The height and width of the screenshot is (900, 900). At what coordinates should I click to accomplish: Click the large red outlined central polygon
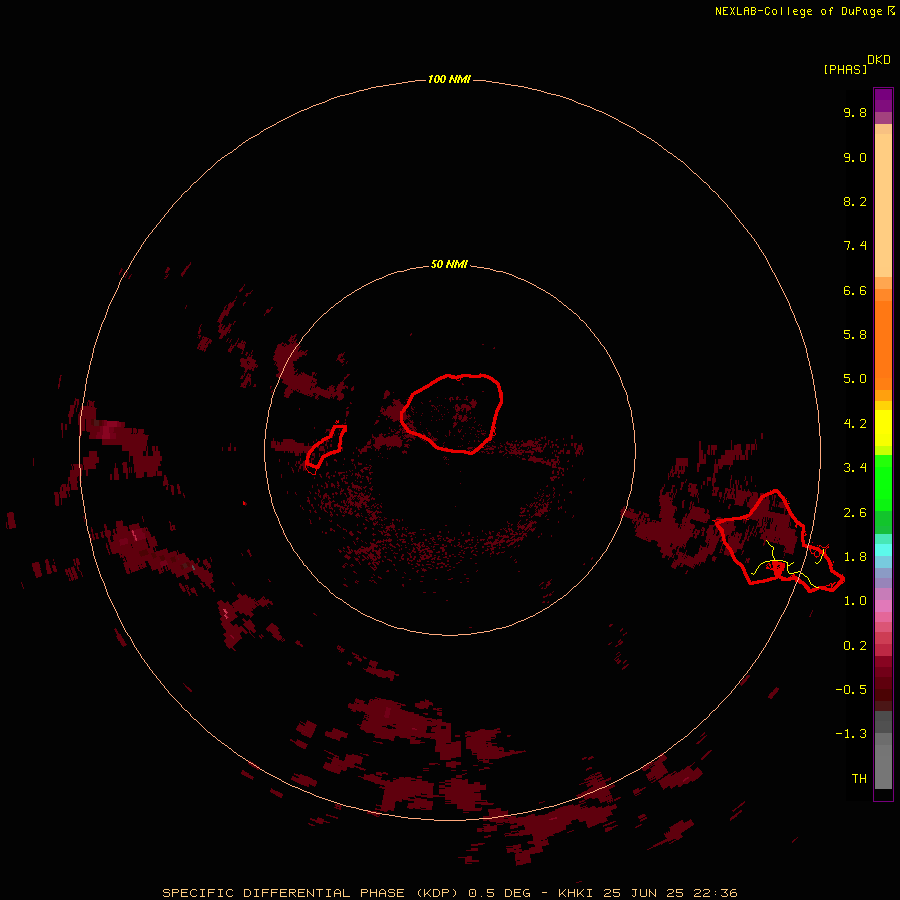pyautogui.click(x=452, y=413)
